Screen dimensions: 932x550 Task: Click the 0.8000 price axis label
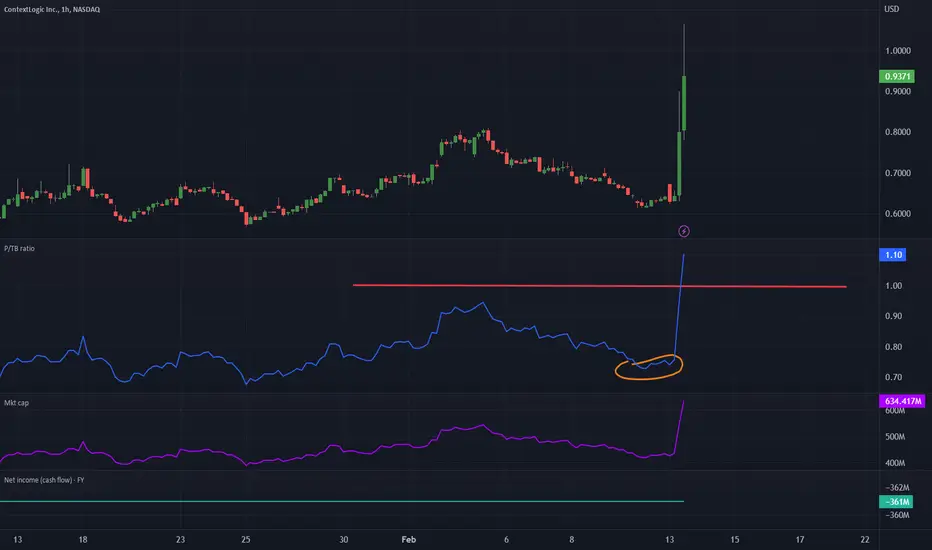tap(898, 132)
